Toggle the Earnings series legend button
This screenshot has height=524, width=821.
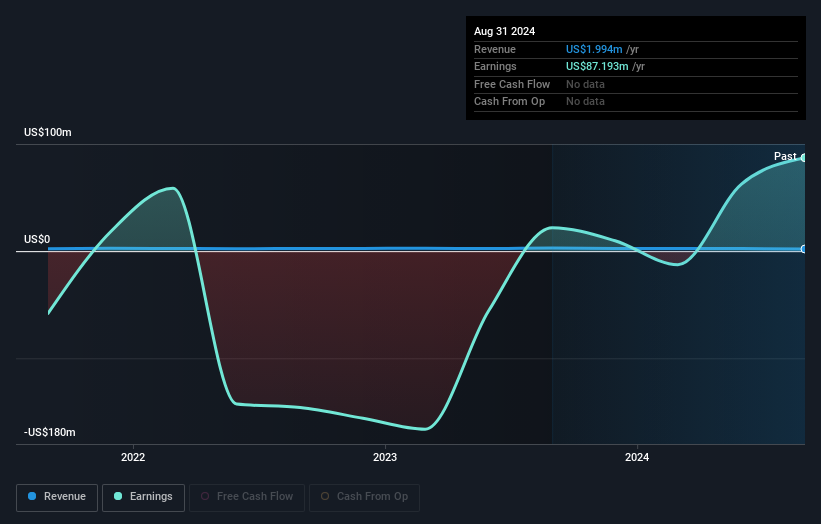[143, 497]
